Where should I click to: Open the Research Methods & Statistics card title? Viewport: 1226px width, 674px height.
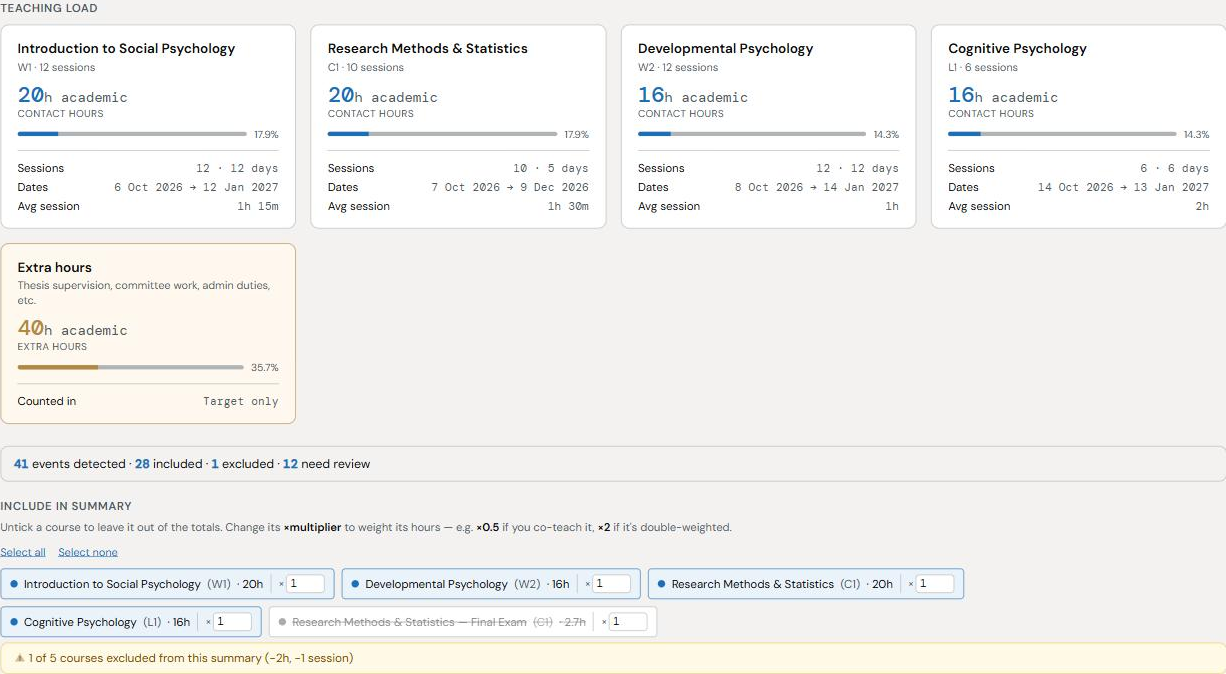coord(428,48)
